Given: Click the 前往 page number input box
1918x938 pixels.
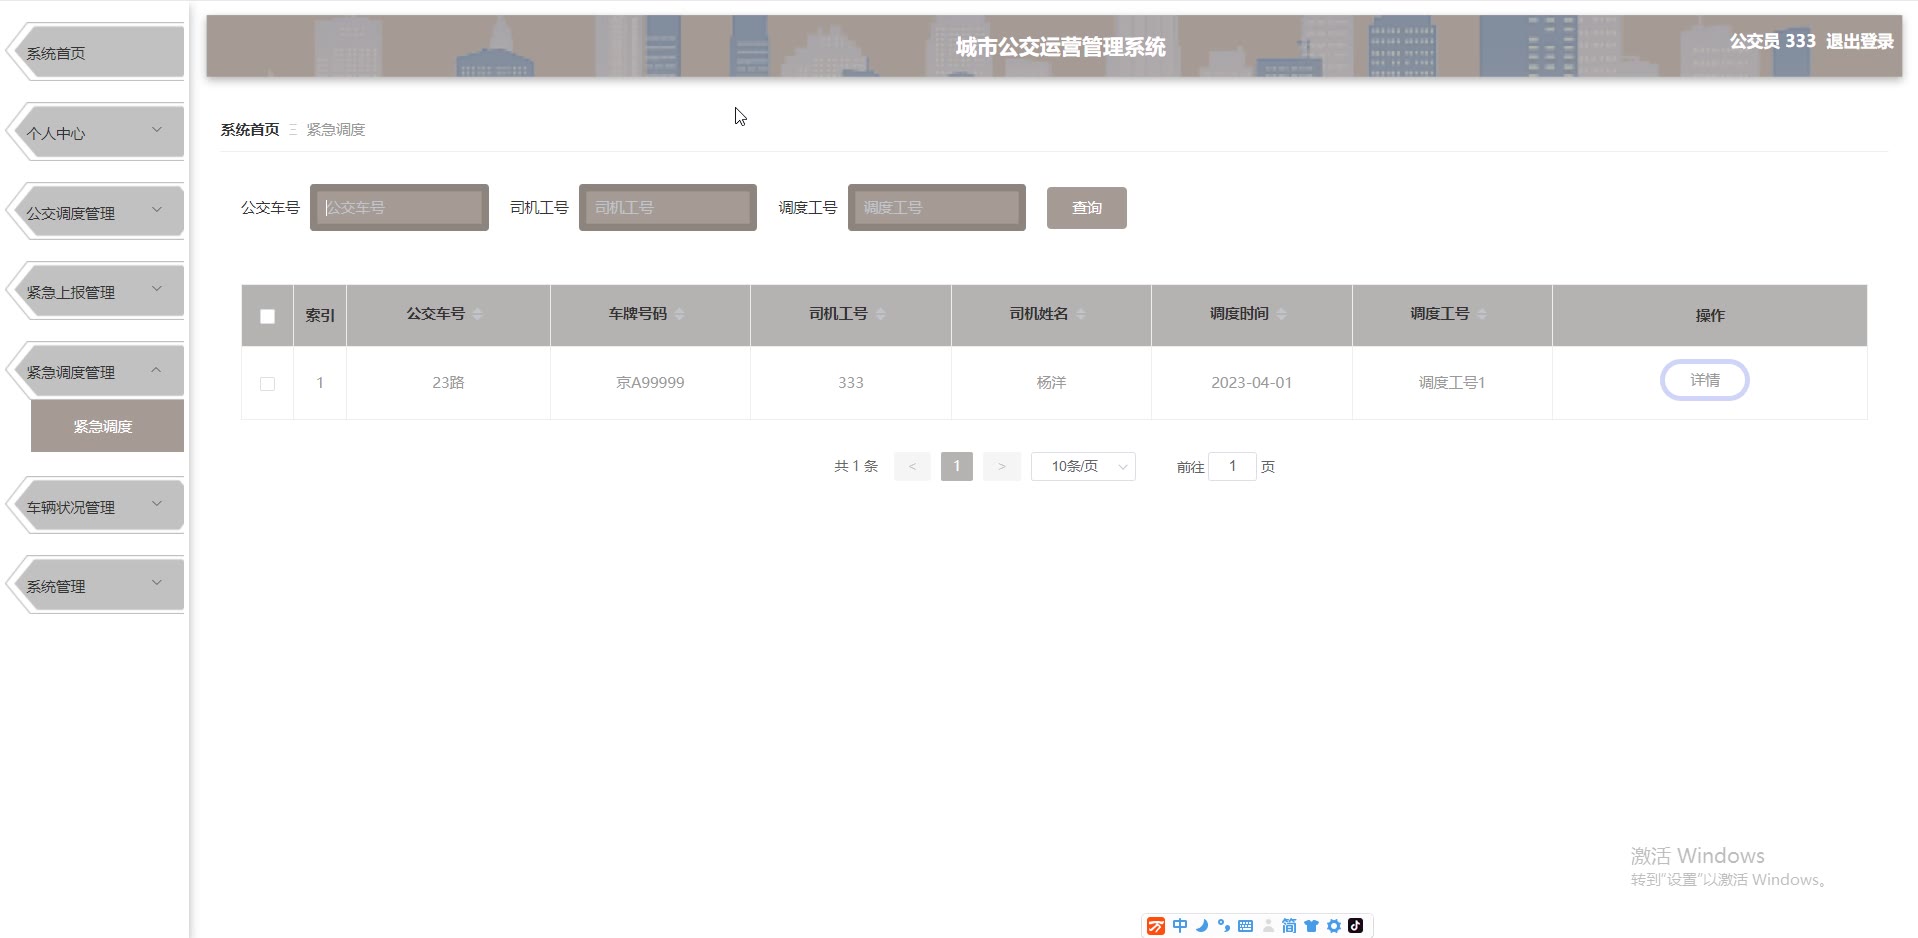Looking at the screenshot, I should click(1232, 467).
